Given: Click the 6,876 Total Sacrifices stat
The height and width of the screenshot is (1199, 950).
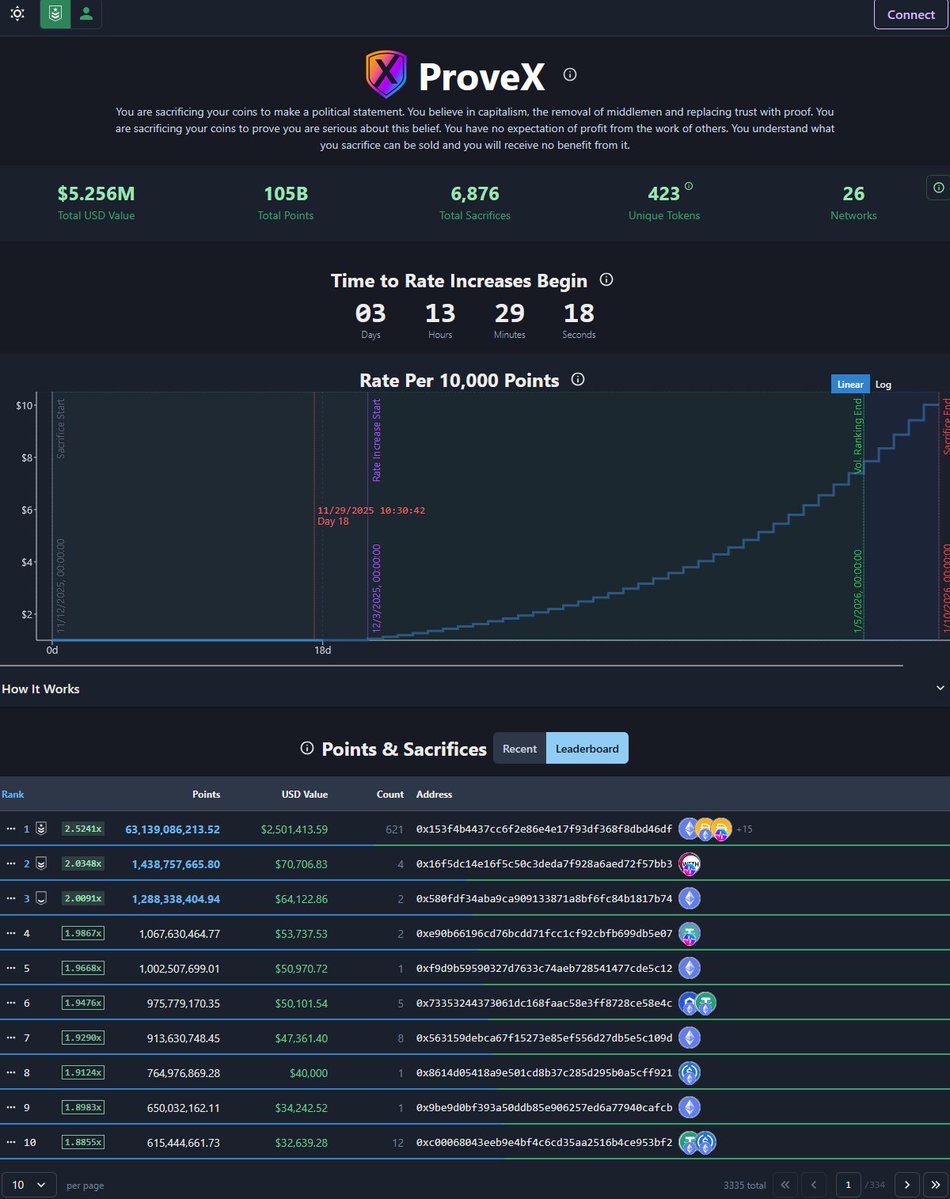Looking at the screenshot, I should (x=474, y=202).
